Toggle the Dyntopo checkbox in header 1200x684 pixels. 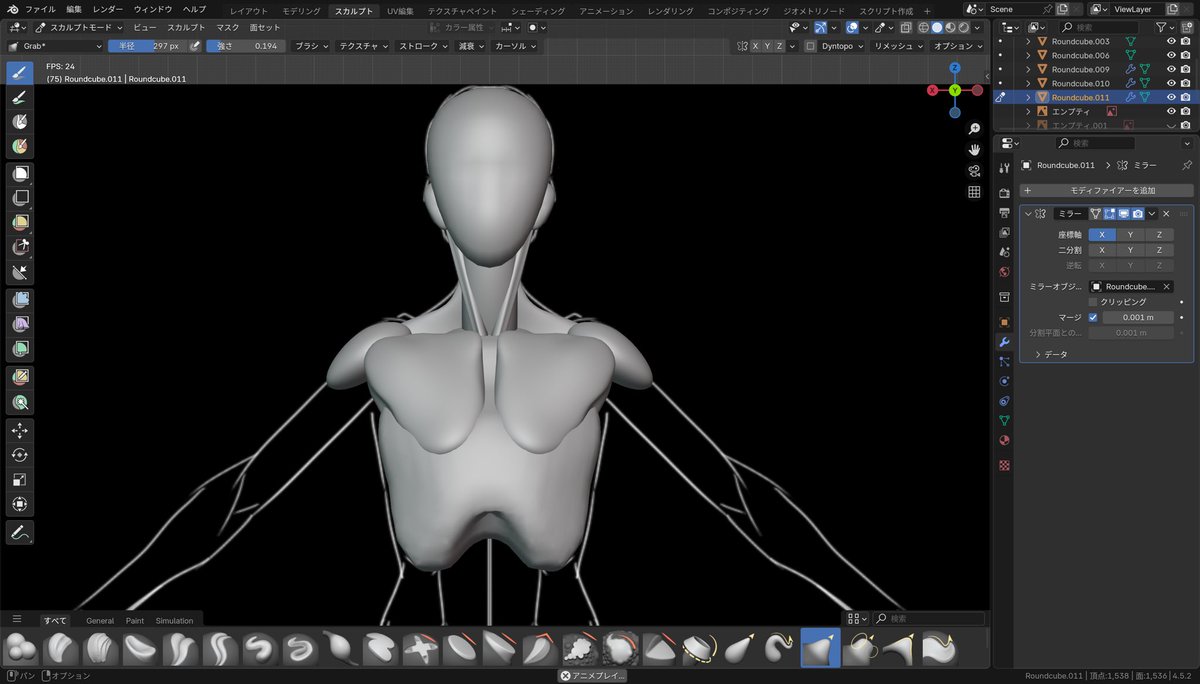point(810,46)
